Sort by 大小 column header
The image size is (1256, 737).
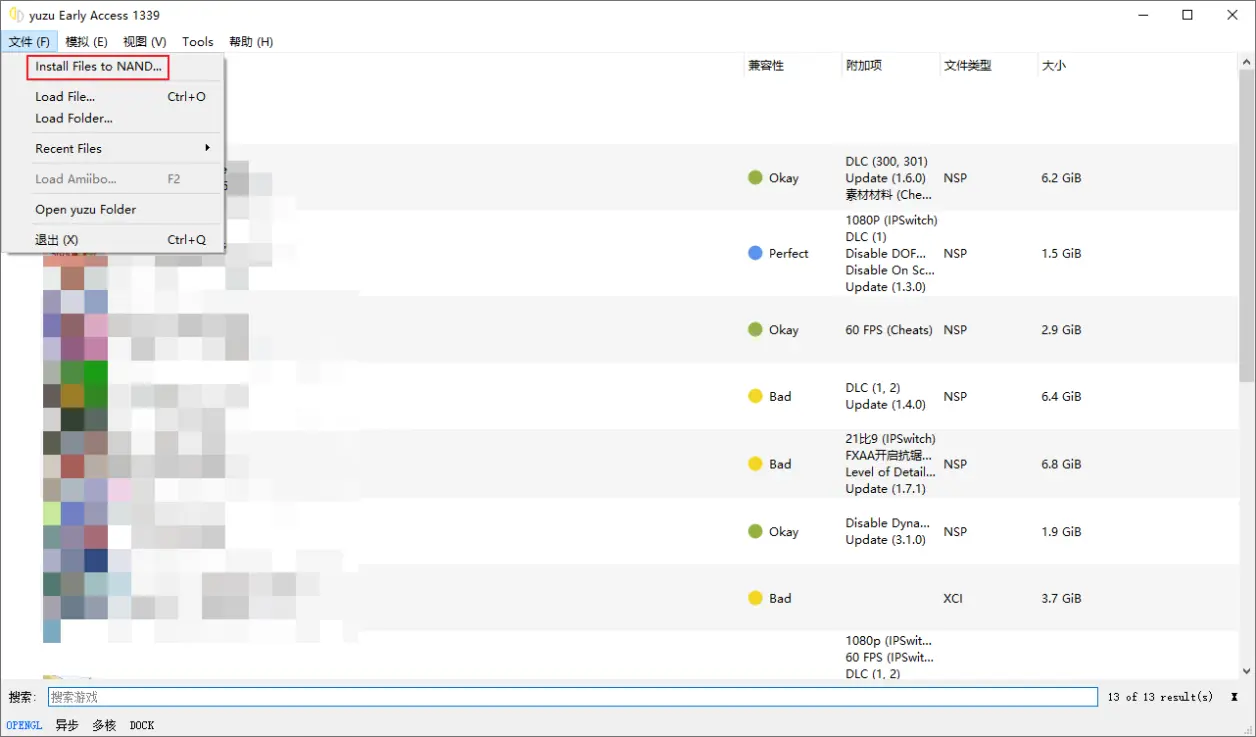(x=1054, y=65)
